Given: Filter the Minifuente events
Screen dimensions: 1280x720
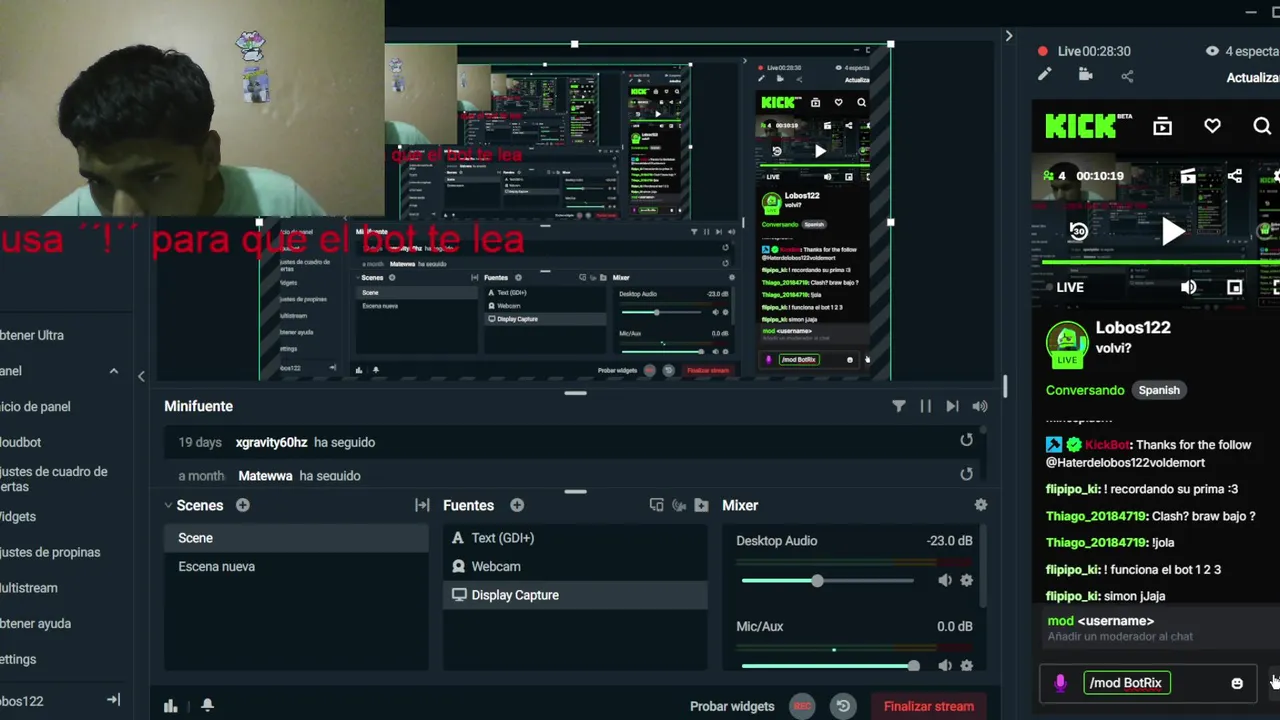Looking at the screenshot, I should click(899, 406).
